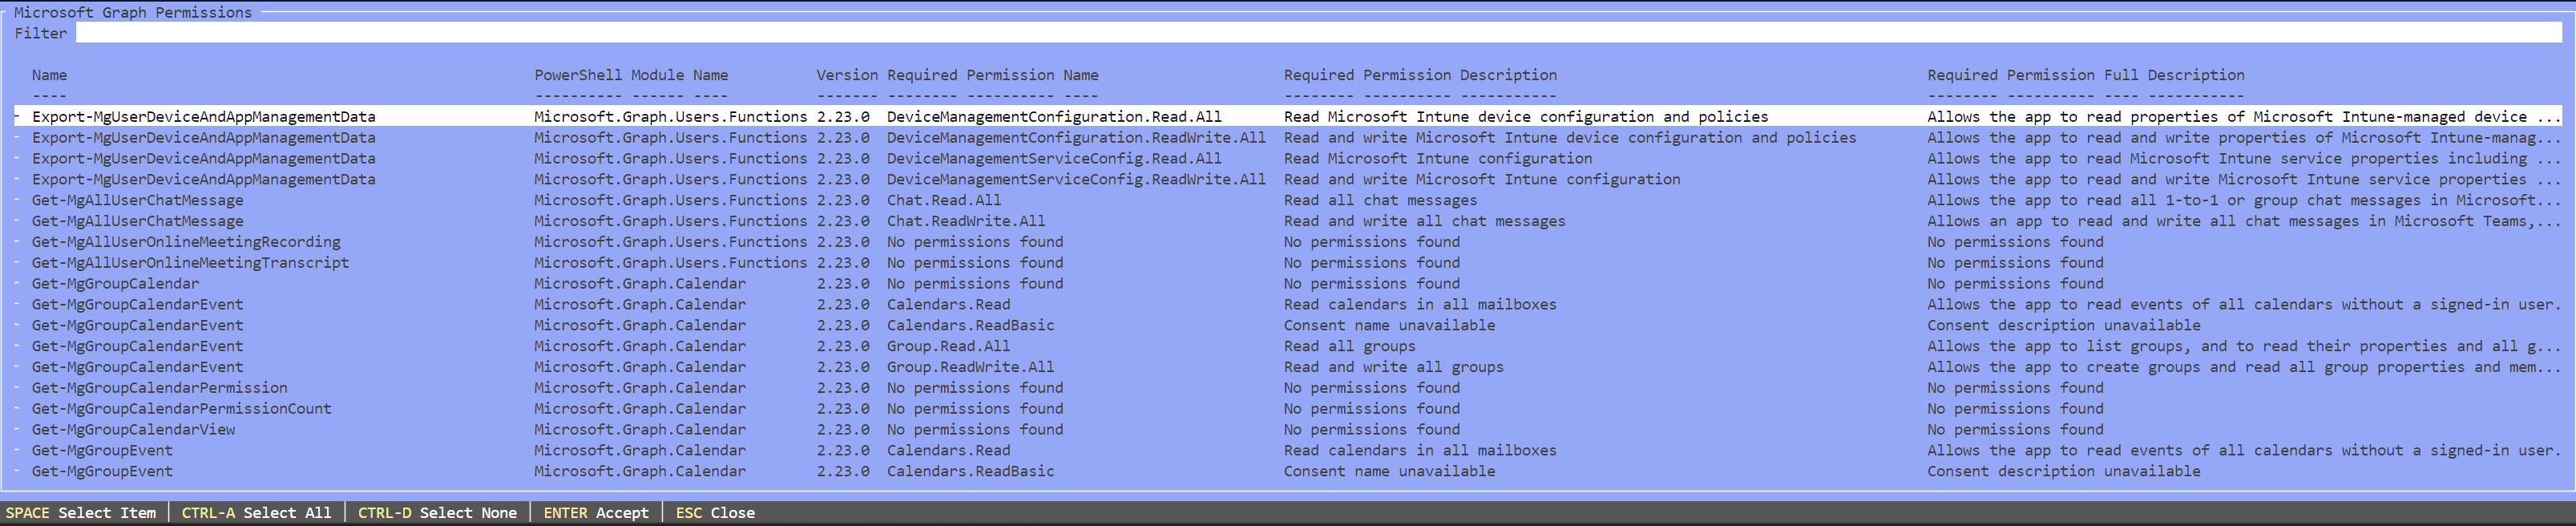
Task: Select the Get-MgGroupCalendarPermissionCount row name
Action: point(181,409)
